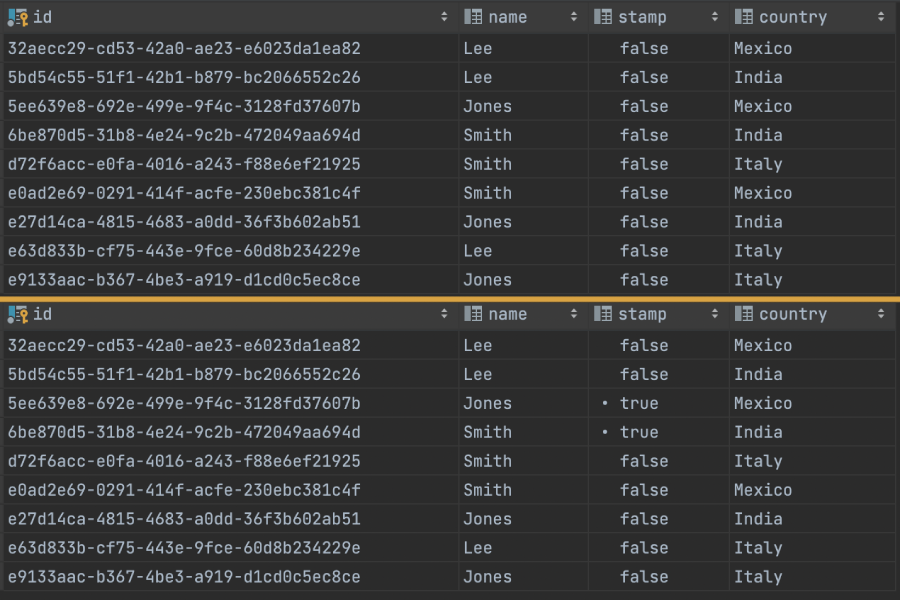Click the false stamp in lower table 32aecc29 row

coord(644,346)
